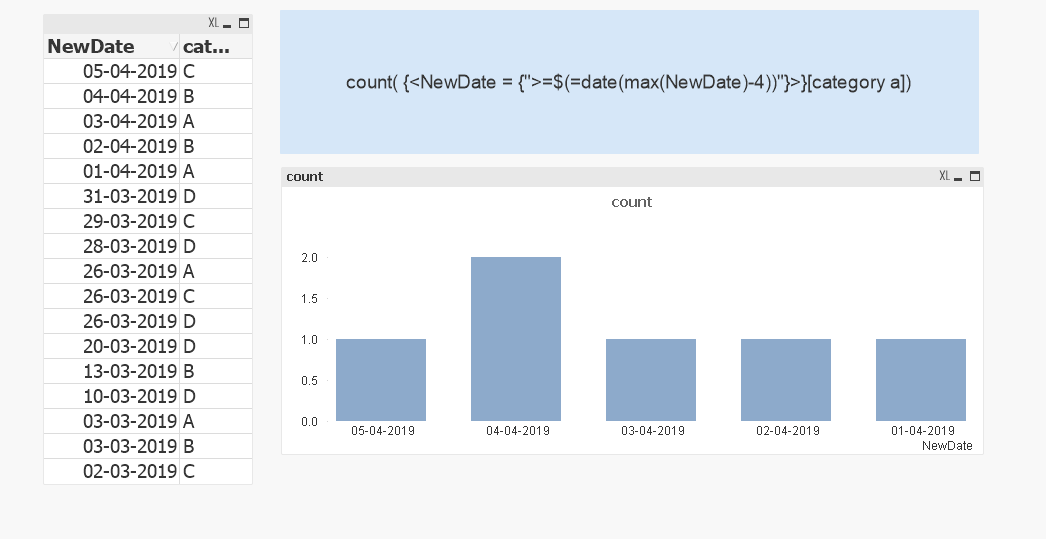
Task: Select table cell 28-03-2019
Action: coord(111,246)
